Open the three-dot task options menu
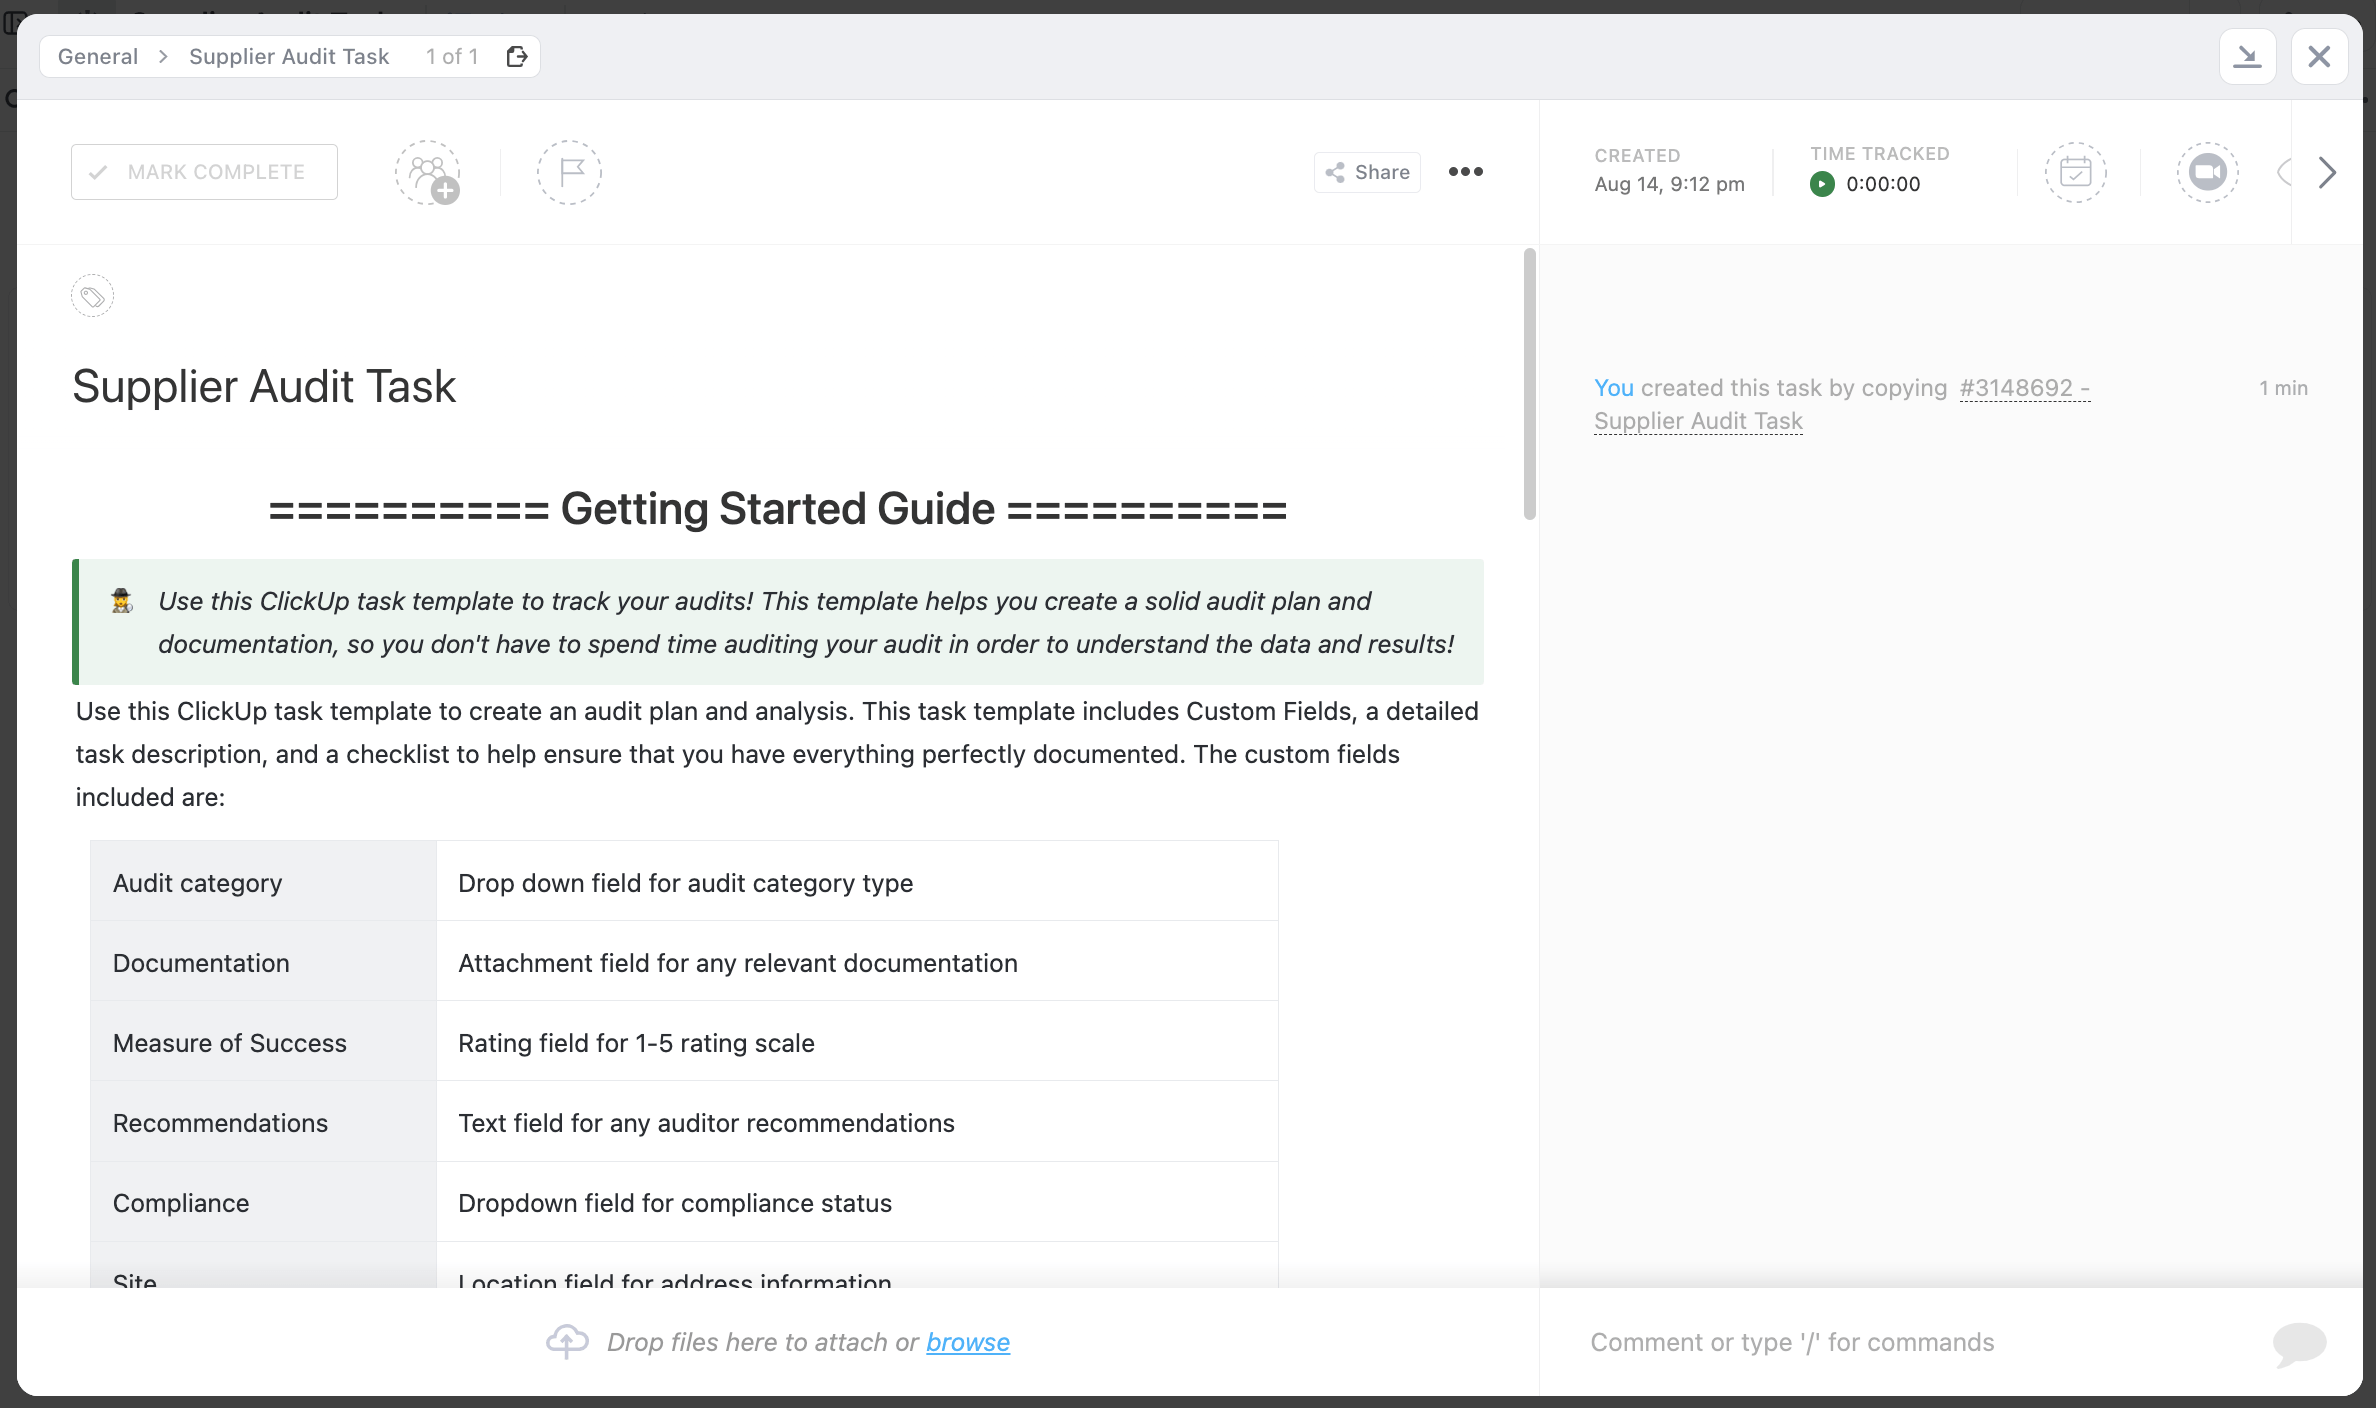The width and height of the screenshot is (2376, 1408). pos(1465,172)
